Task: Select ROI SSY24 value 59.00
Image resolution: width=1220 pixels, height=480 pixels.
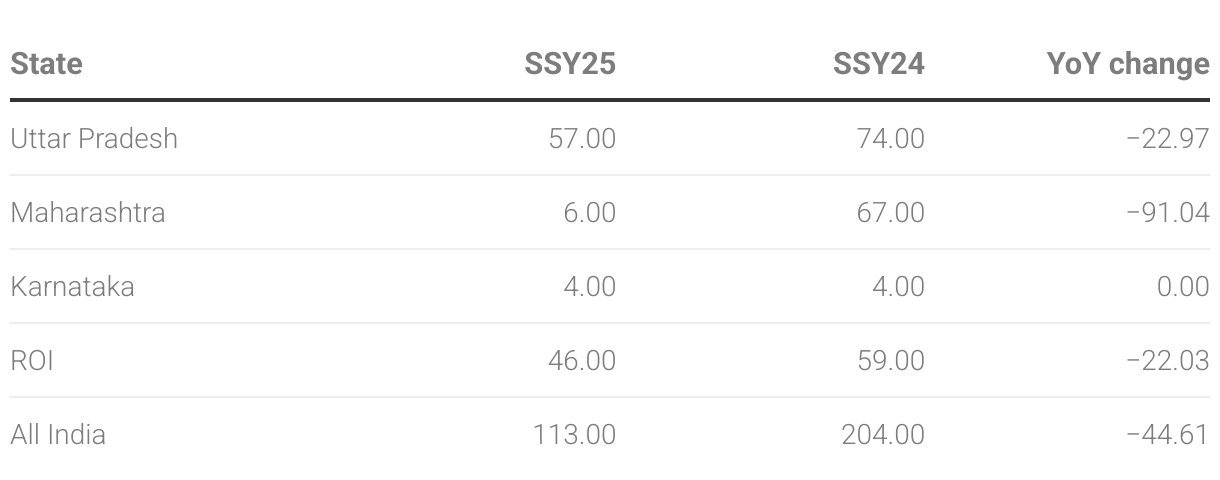Action: [891, 360]
